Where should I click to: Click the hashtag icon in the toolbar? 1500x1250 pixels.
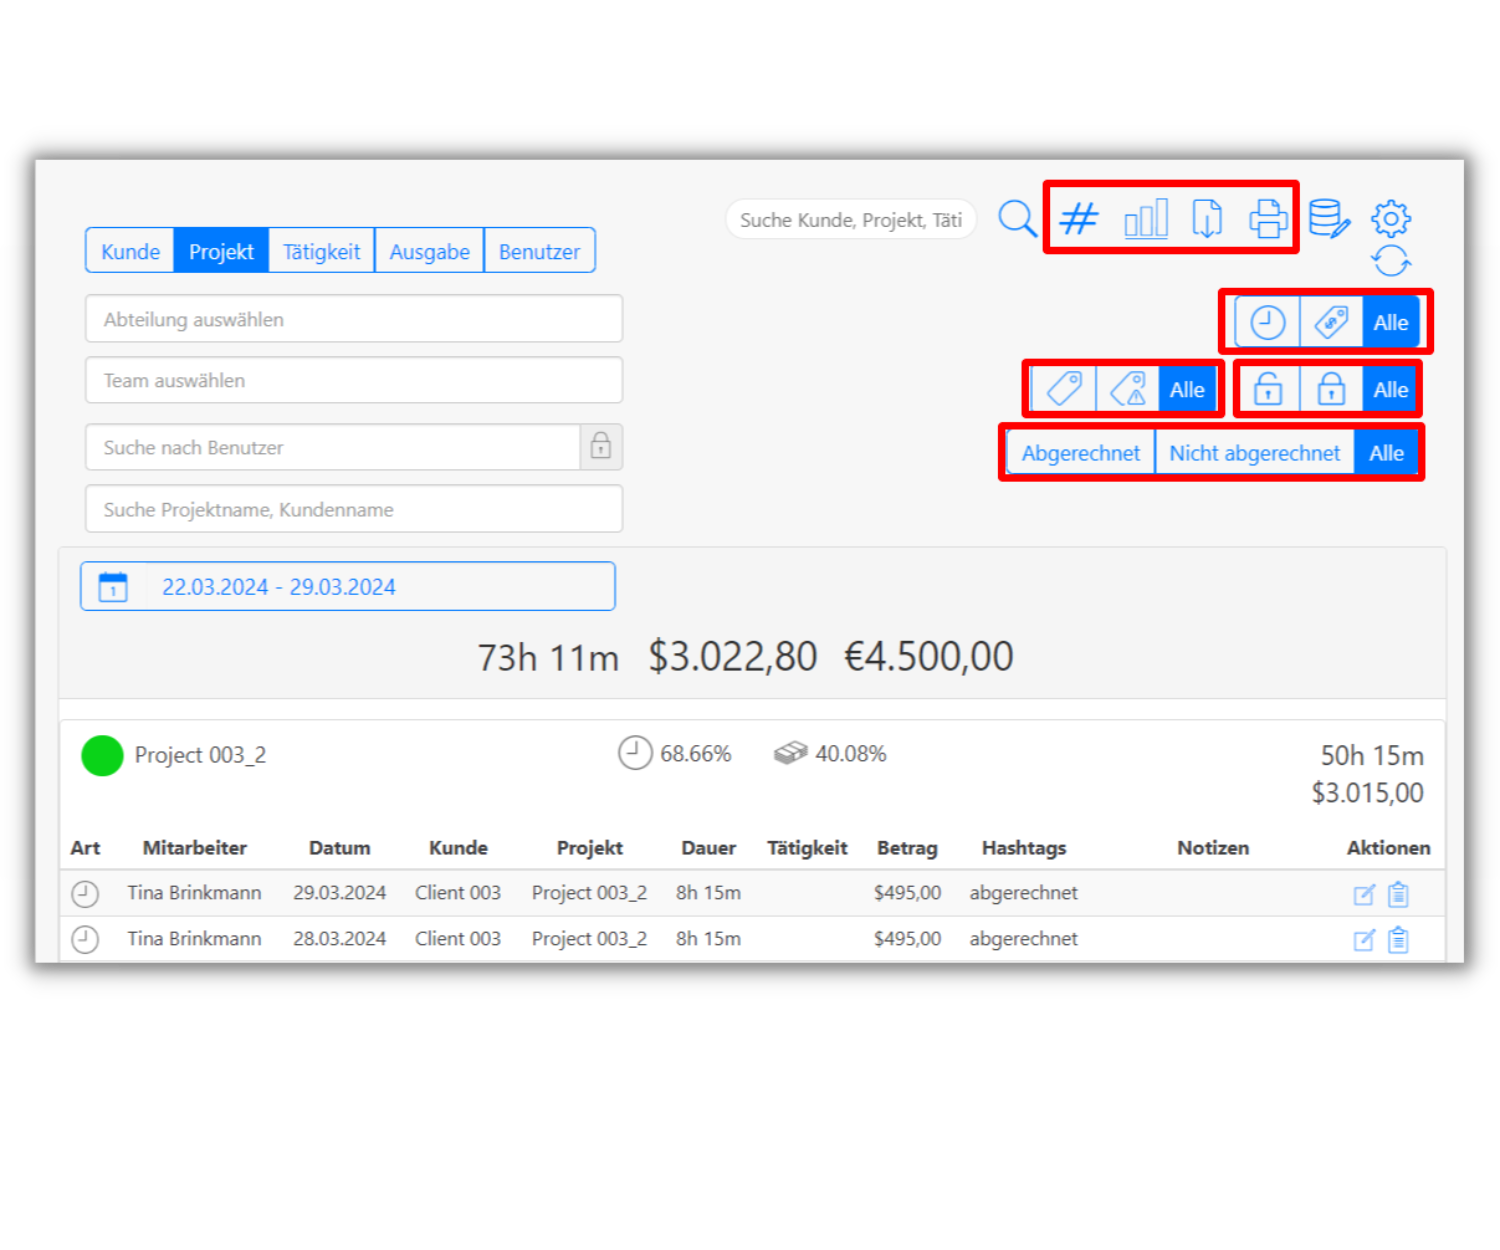(x=1079, y=218)
